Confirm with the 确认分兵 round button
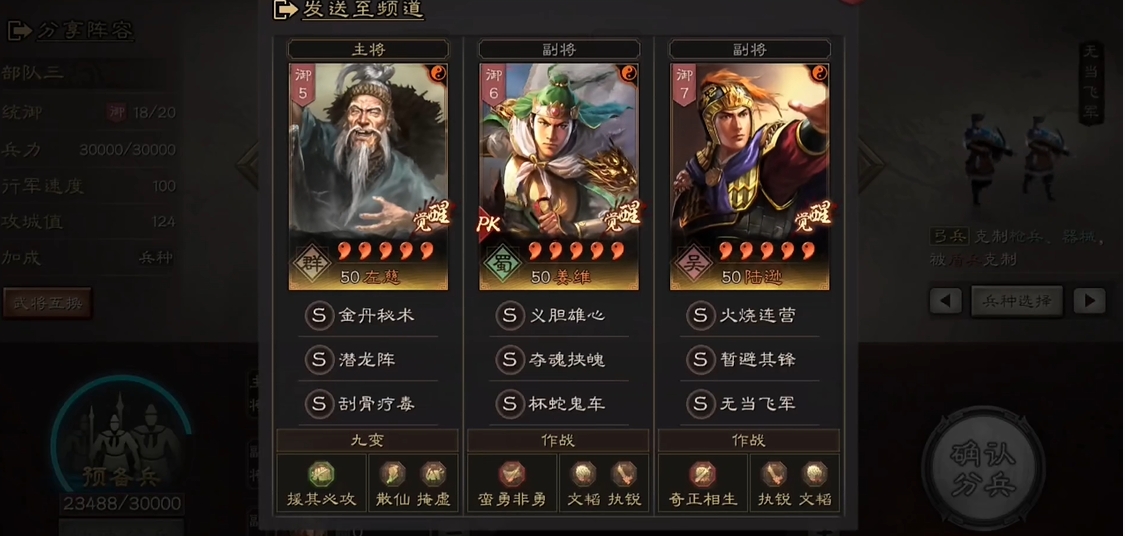 pyautogui.click(x=983, y=469)
